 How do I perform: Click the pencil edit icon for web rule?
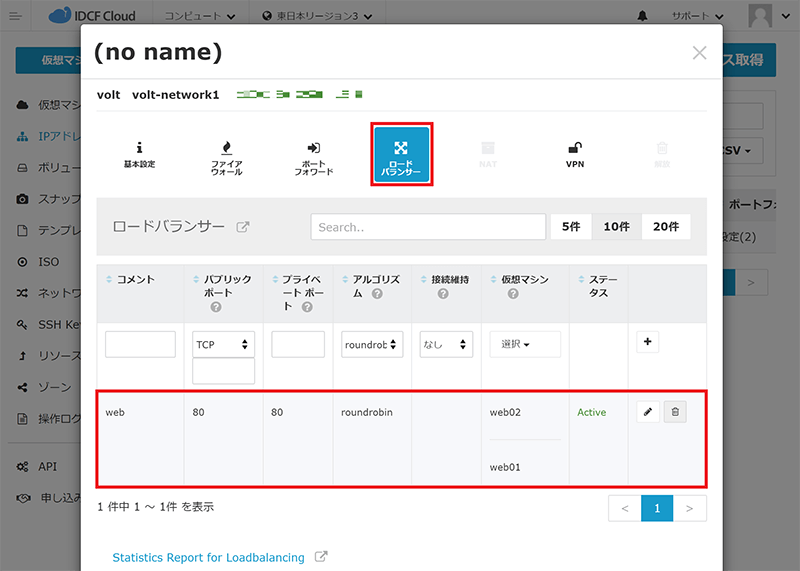tap(648, 412)
